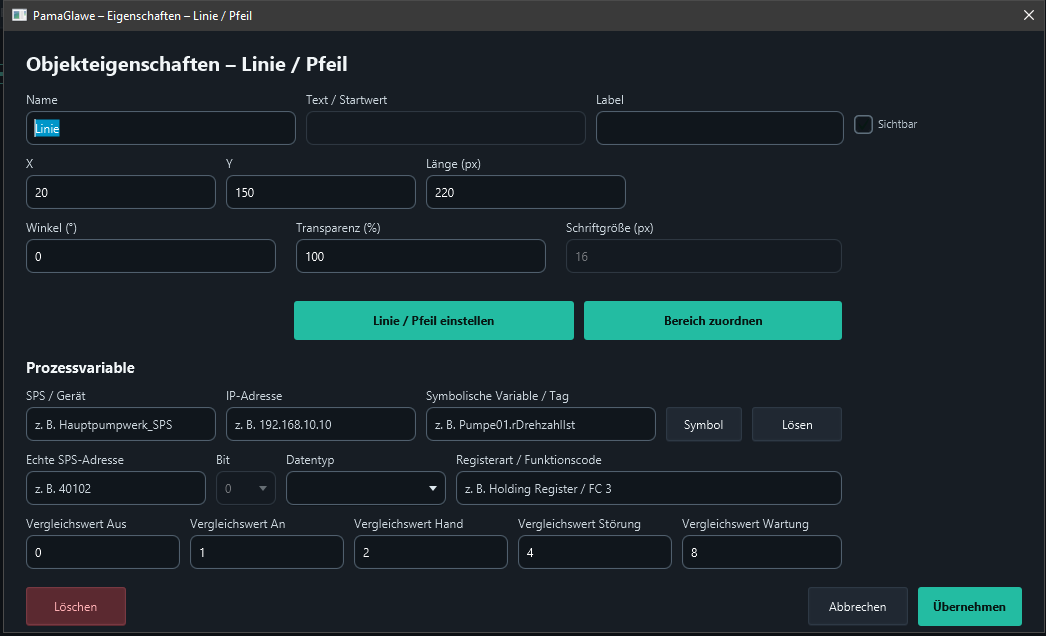
Task: Open the Symbol picker button
Action: click(x=704, y=424)
